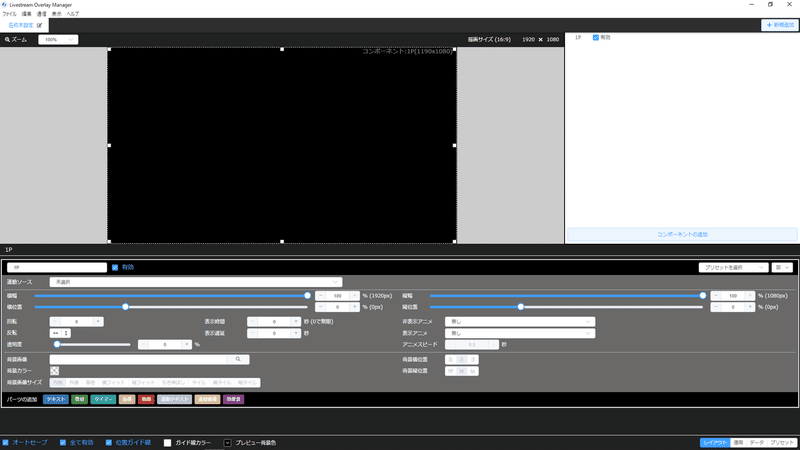Toggle the オートセーブ checkbox
The width and height of the screenshot is (800, 450).
pos(6,443)
